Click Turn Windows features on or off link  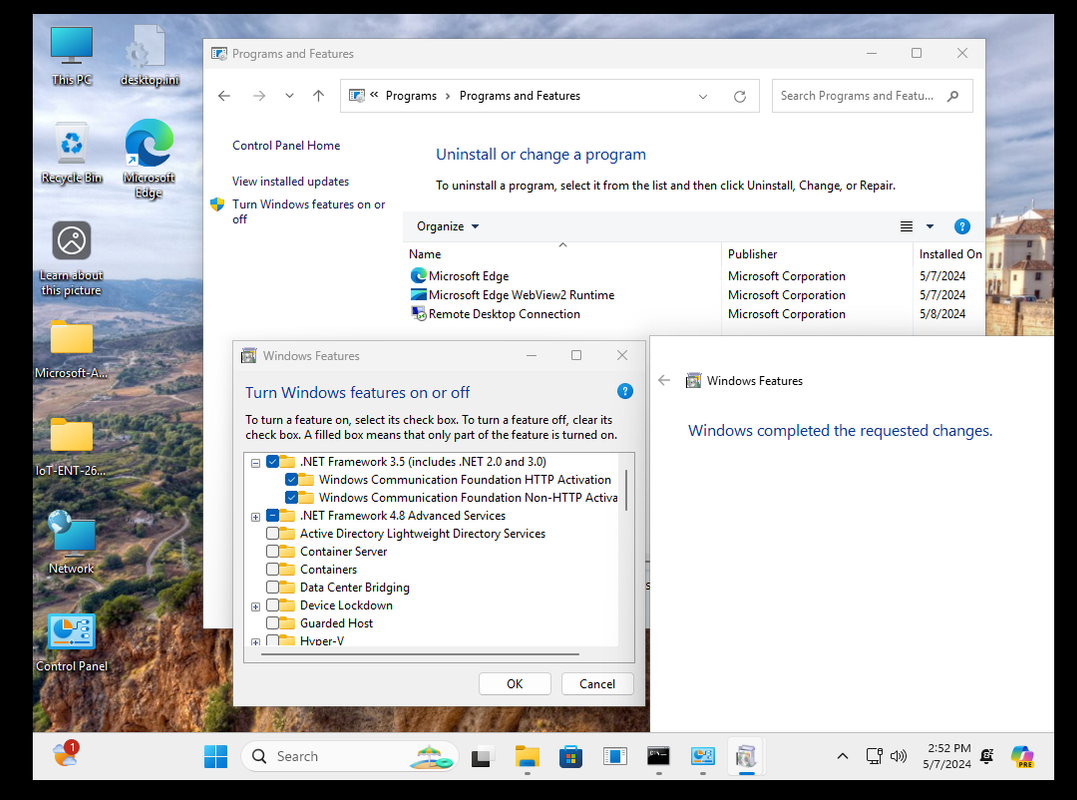coord(308,212)
